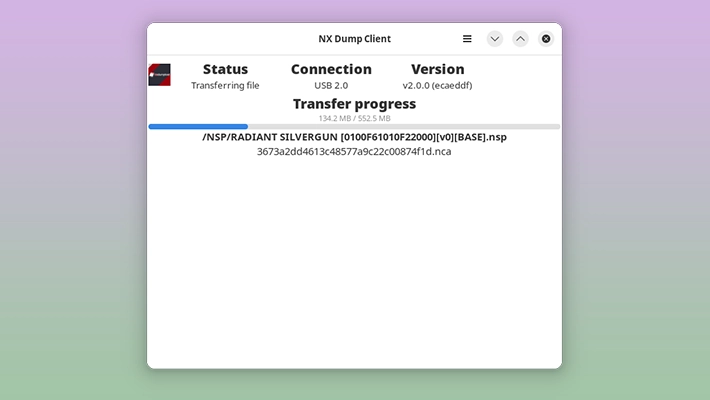Click the Status heading
This screenshot has height=400, width=710.
(225, 69)
